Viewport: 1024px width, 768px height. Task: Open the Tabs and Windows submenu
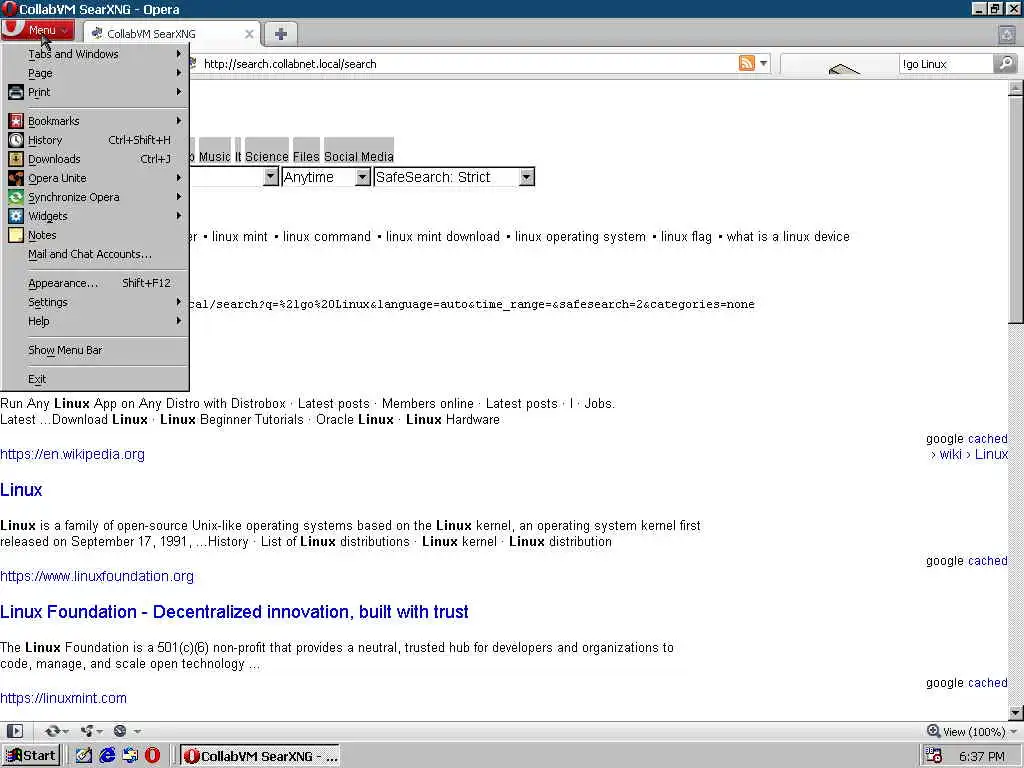point(95,54)
